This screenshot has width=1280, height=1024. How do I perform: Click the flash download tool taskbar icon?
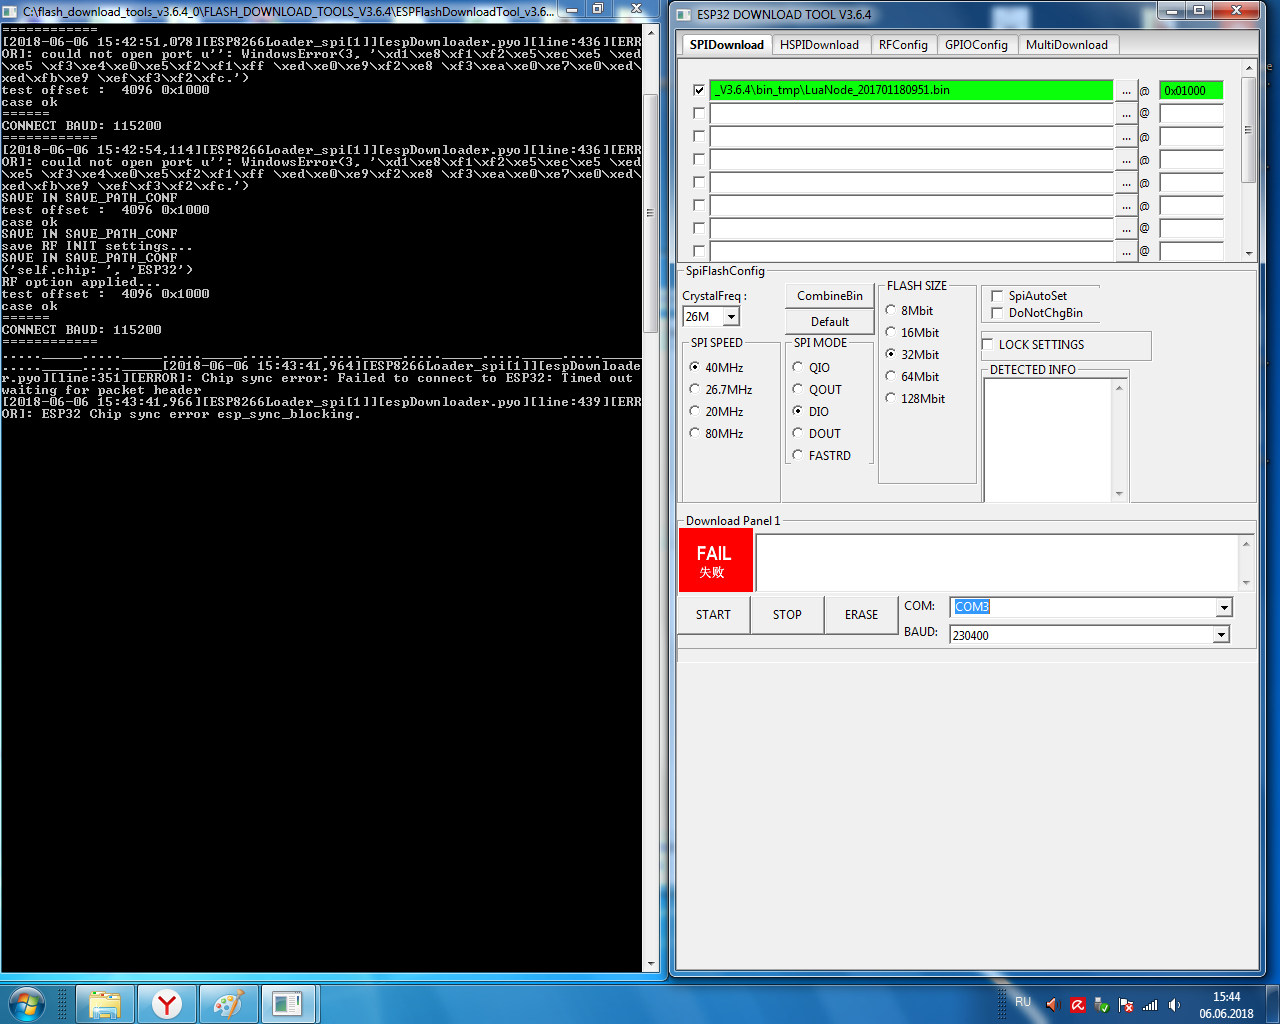click(289, 1004)
